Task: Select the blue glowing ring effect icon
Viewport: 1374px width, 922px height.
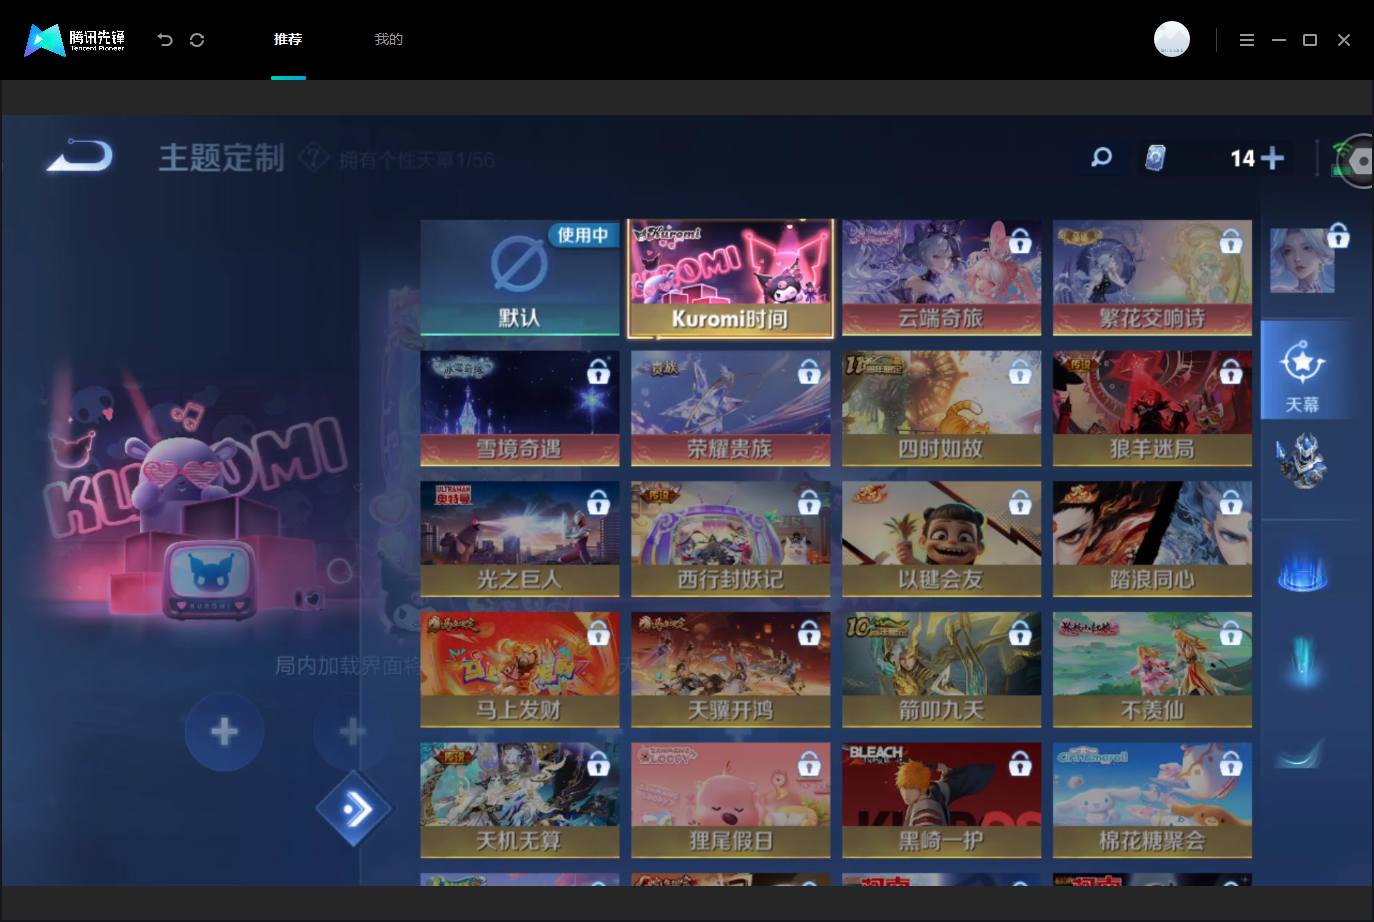Action: pos(1302,571)
